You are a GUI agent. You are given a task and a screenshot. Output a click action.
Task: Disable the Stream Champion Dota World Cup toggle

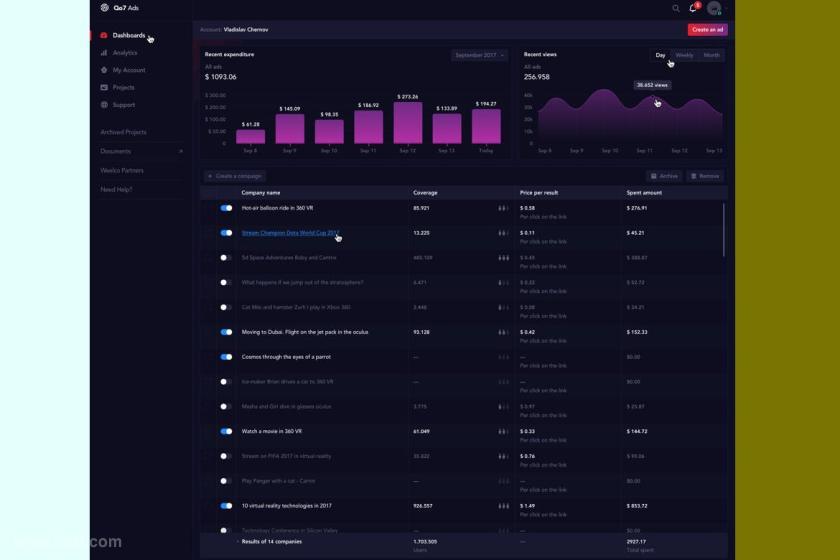[226, 233]
